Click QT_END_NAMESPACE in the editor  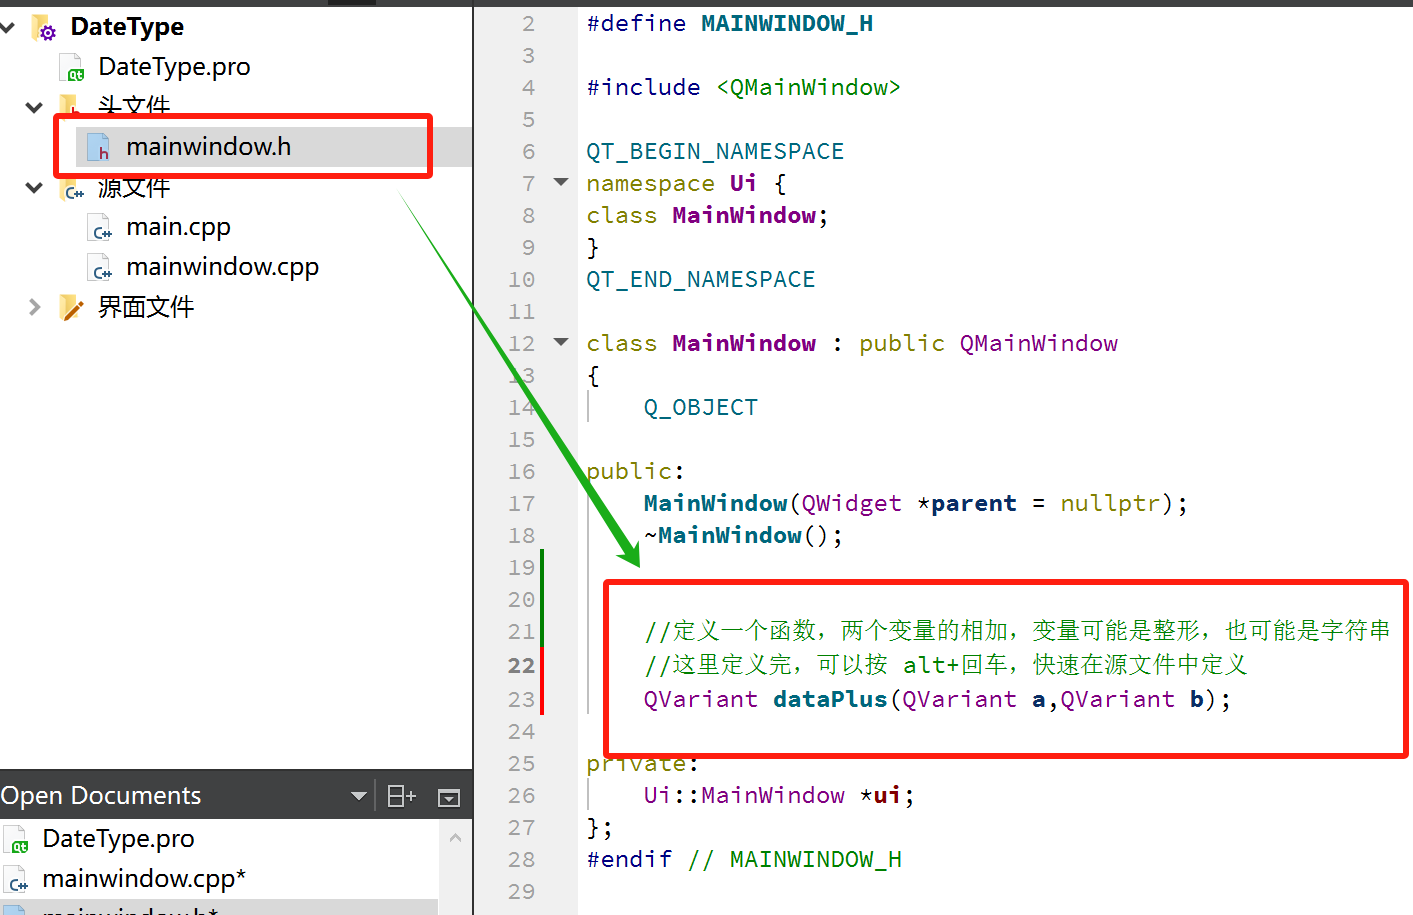tap(701, 279)
